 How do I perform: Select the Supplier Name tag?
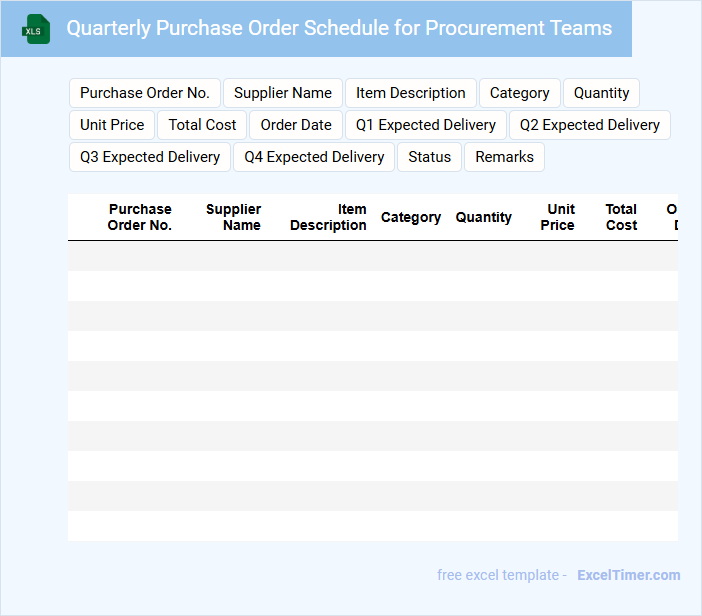(x=283, y=93)
